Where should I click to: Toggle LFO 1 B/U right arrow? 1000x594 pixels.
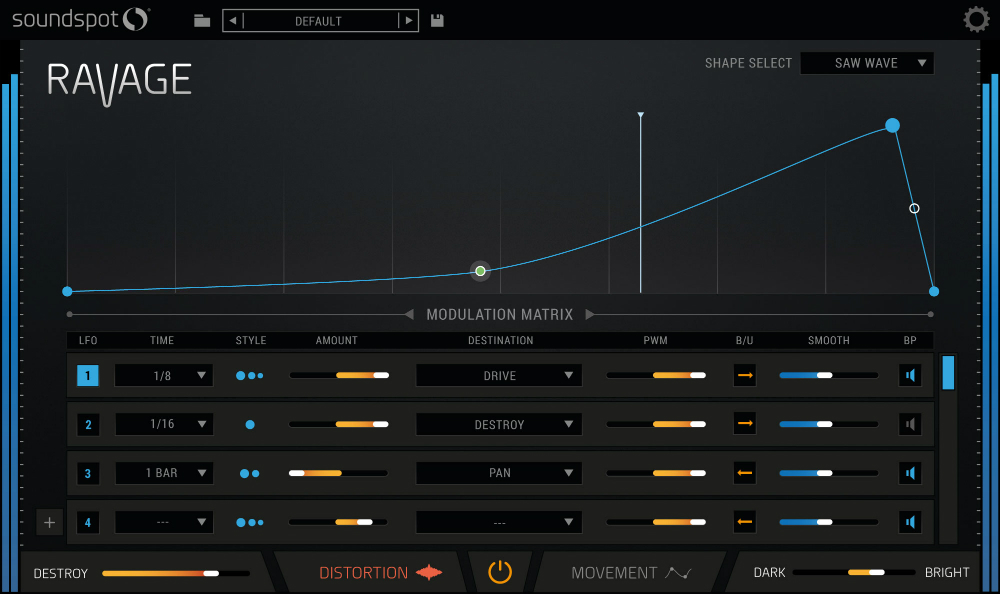(x=745, y=375)
